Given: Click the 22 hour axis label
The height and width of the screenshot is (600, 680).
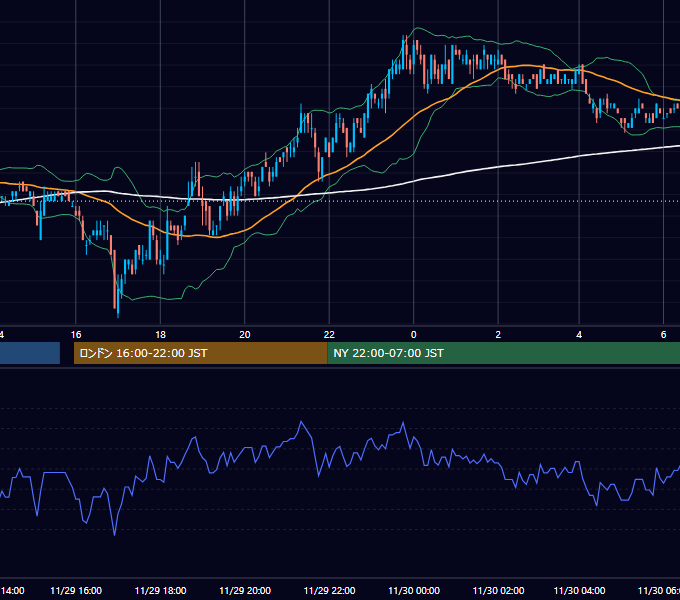Looking at the screenshot, I should 329,335.
